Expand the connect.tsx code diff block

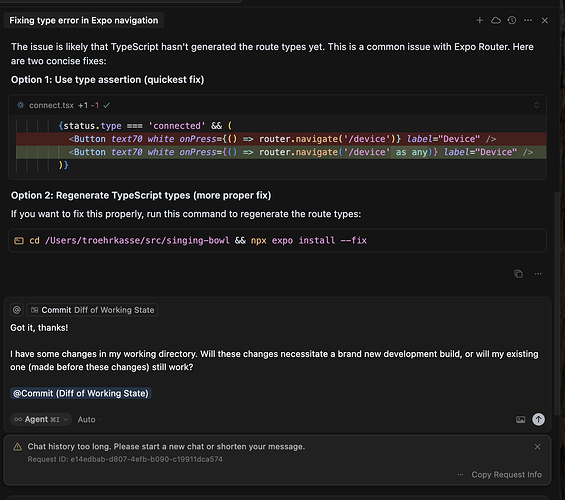click(x=537, y=105)
